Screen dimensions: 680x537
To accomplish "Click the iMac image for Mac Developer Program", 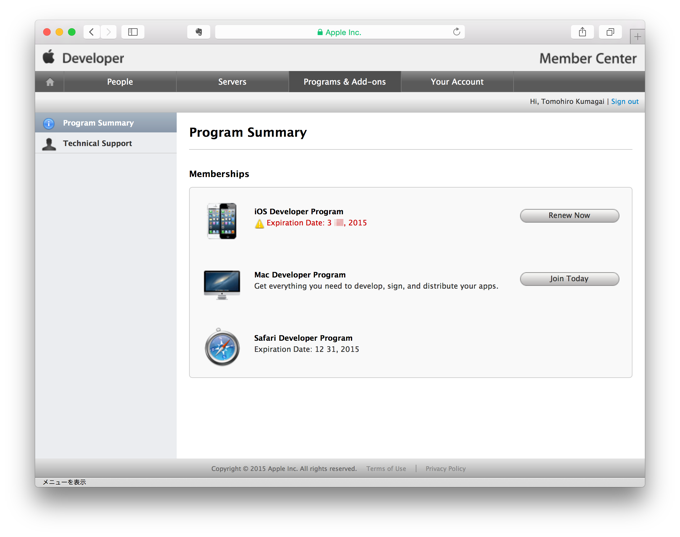I will tap(222, 285).
